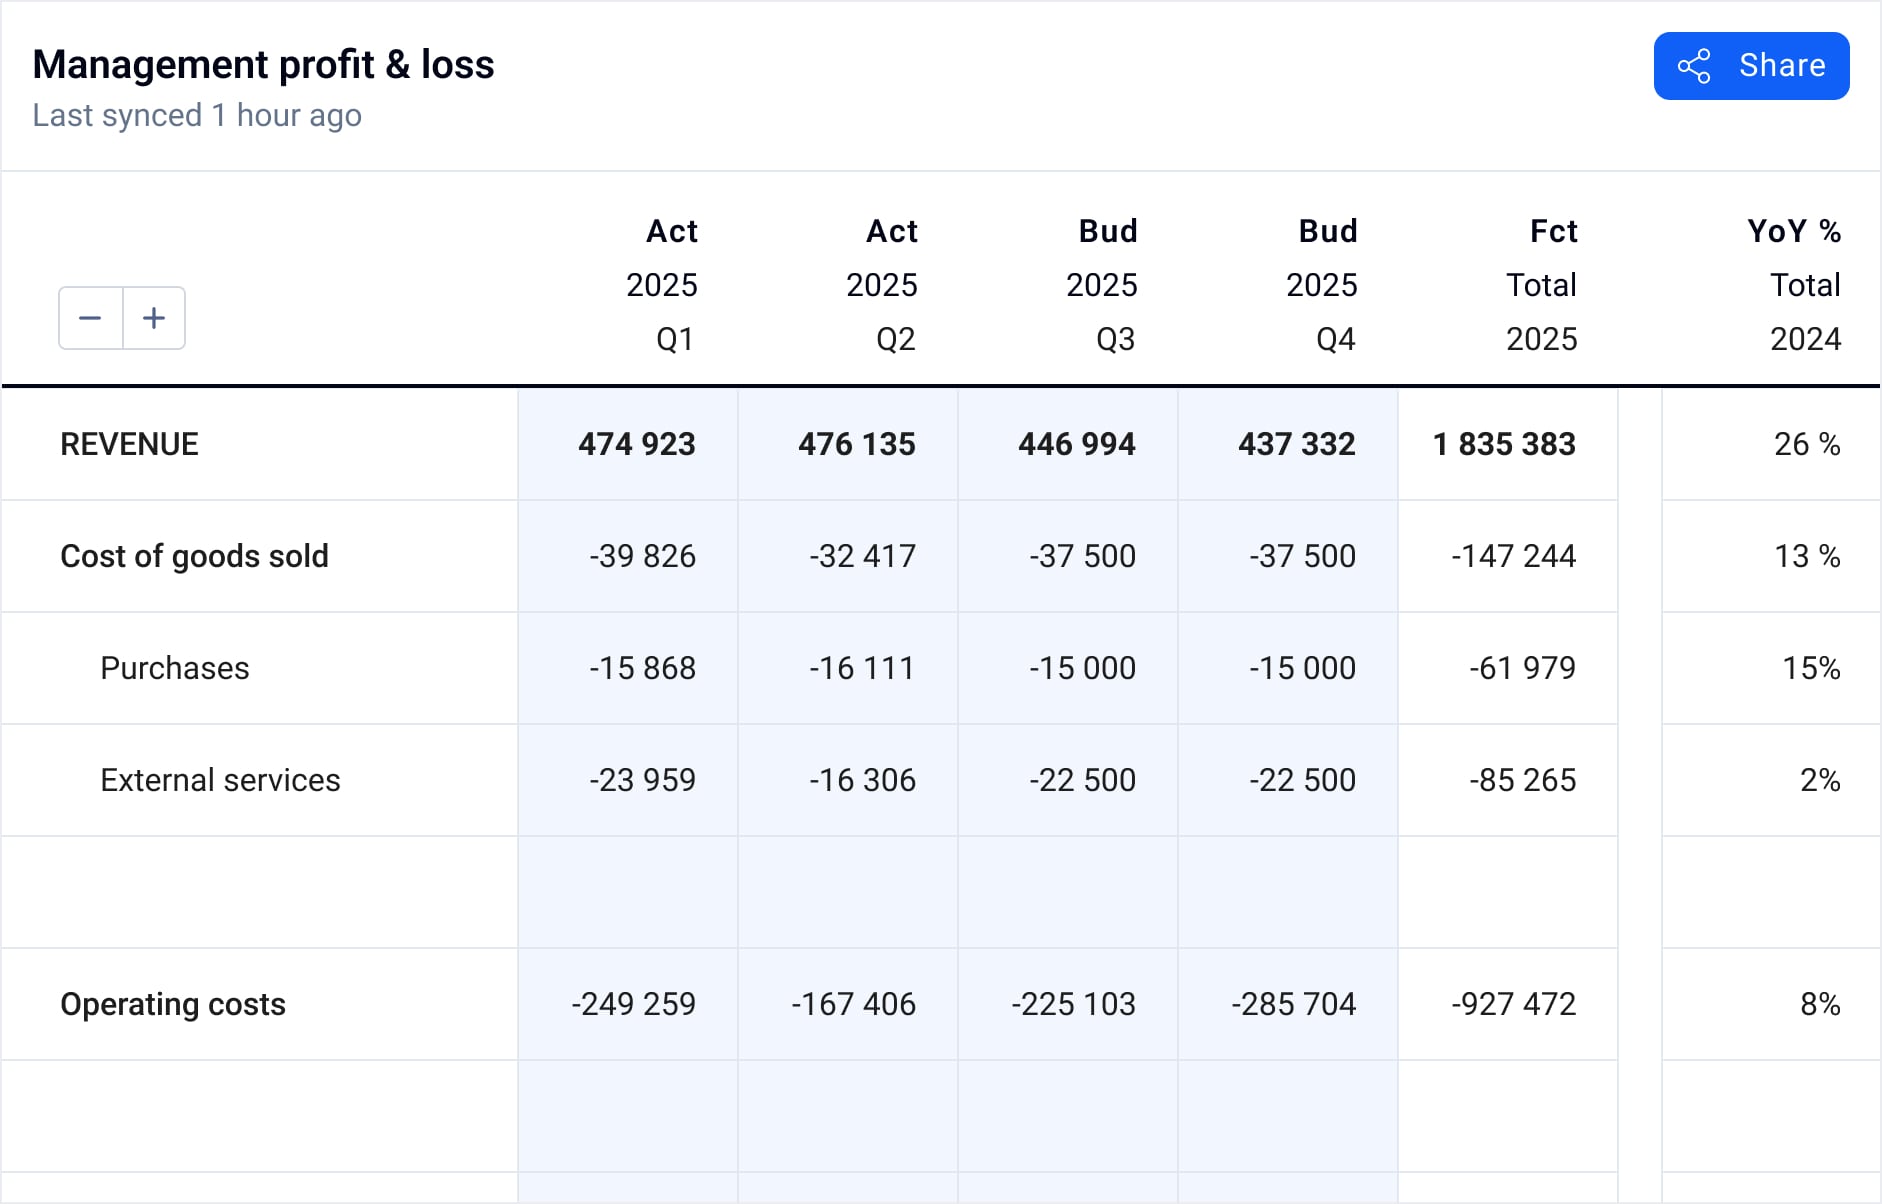Screen dimensions: 1882x1204
Task: Click the Bud 2025 Q4 column header
Action: coord(1322,285)
